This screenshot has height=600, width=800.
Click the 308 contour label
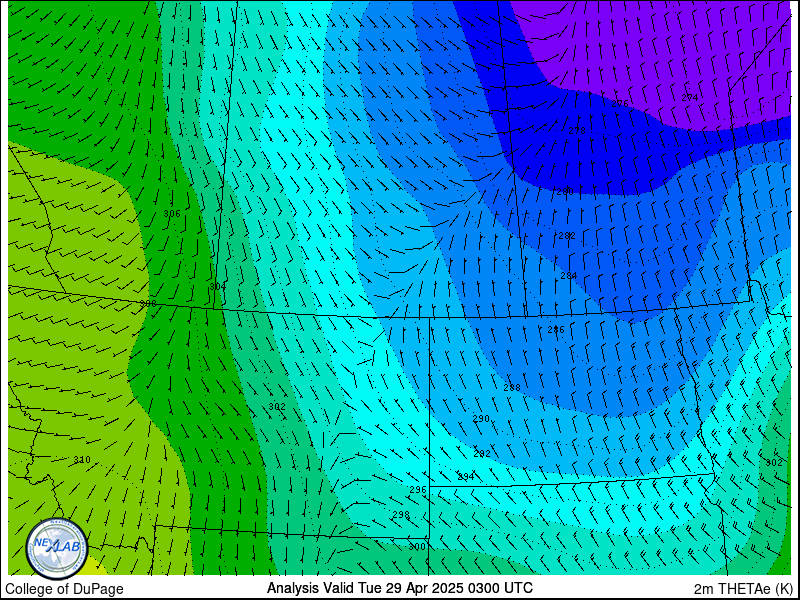point(148,304)
